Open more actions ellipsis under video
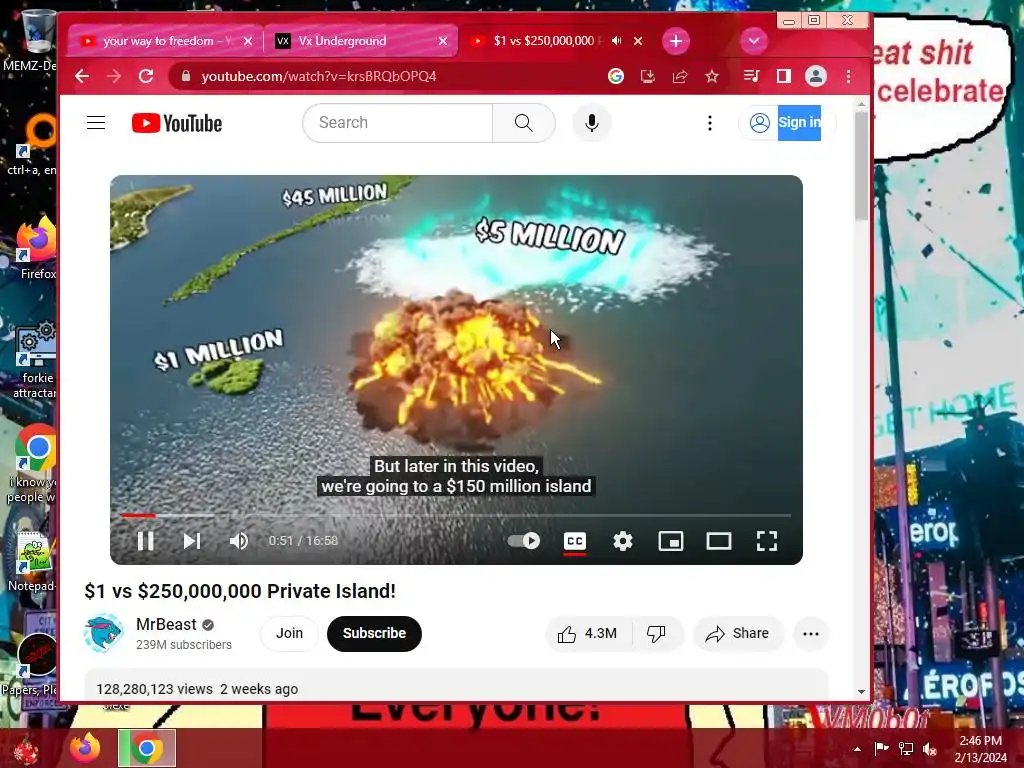 click(810, 633)
